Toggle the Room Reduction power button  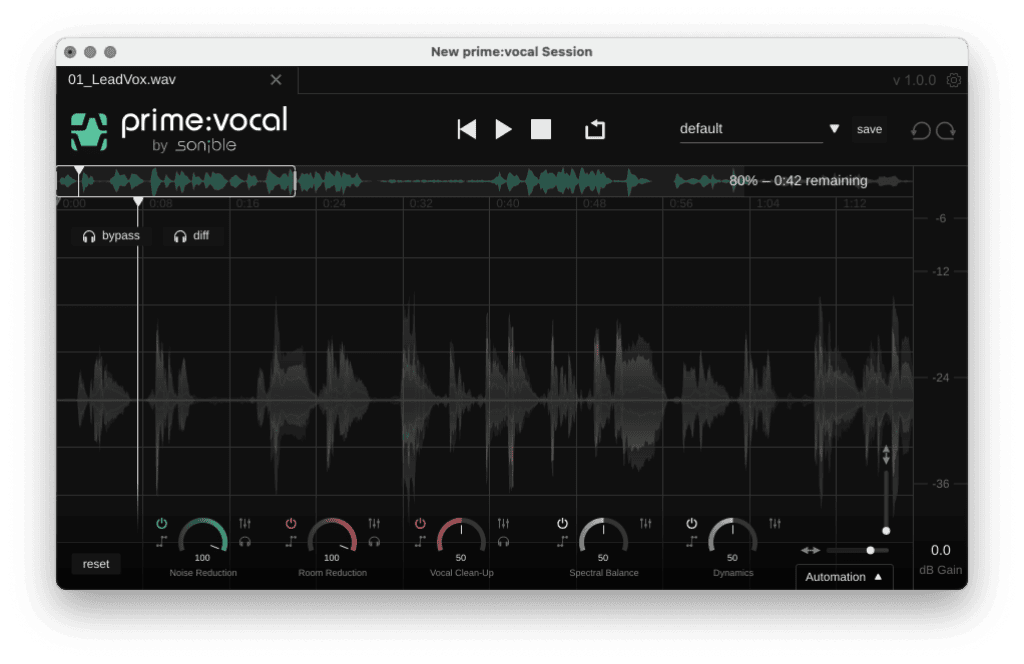click(x=291, y=523)
